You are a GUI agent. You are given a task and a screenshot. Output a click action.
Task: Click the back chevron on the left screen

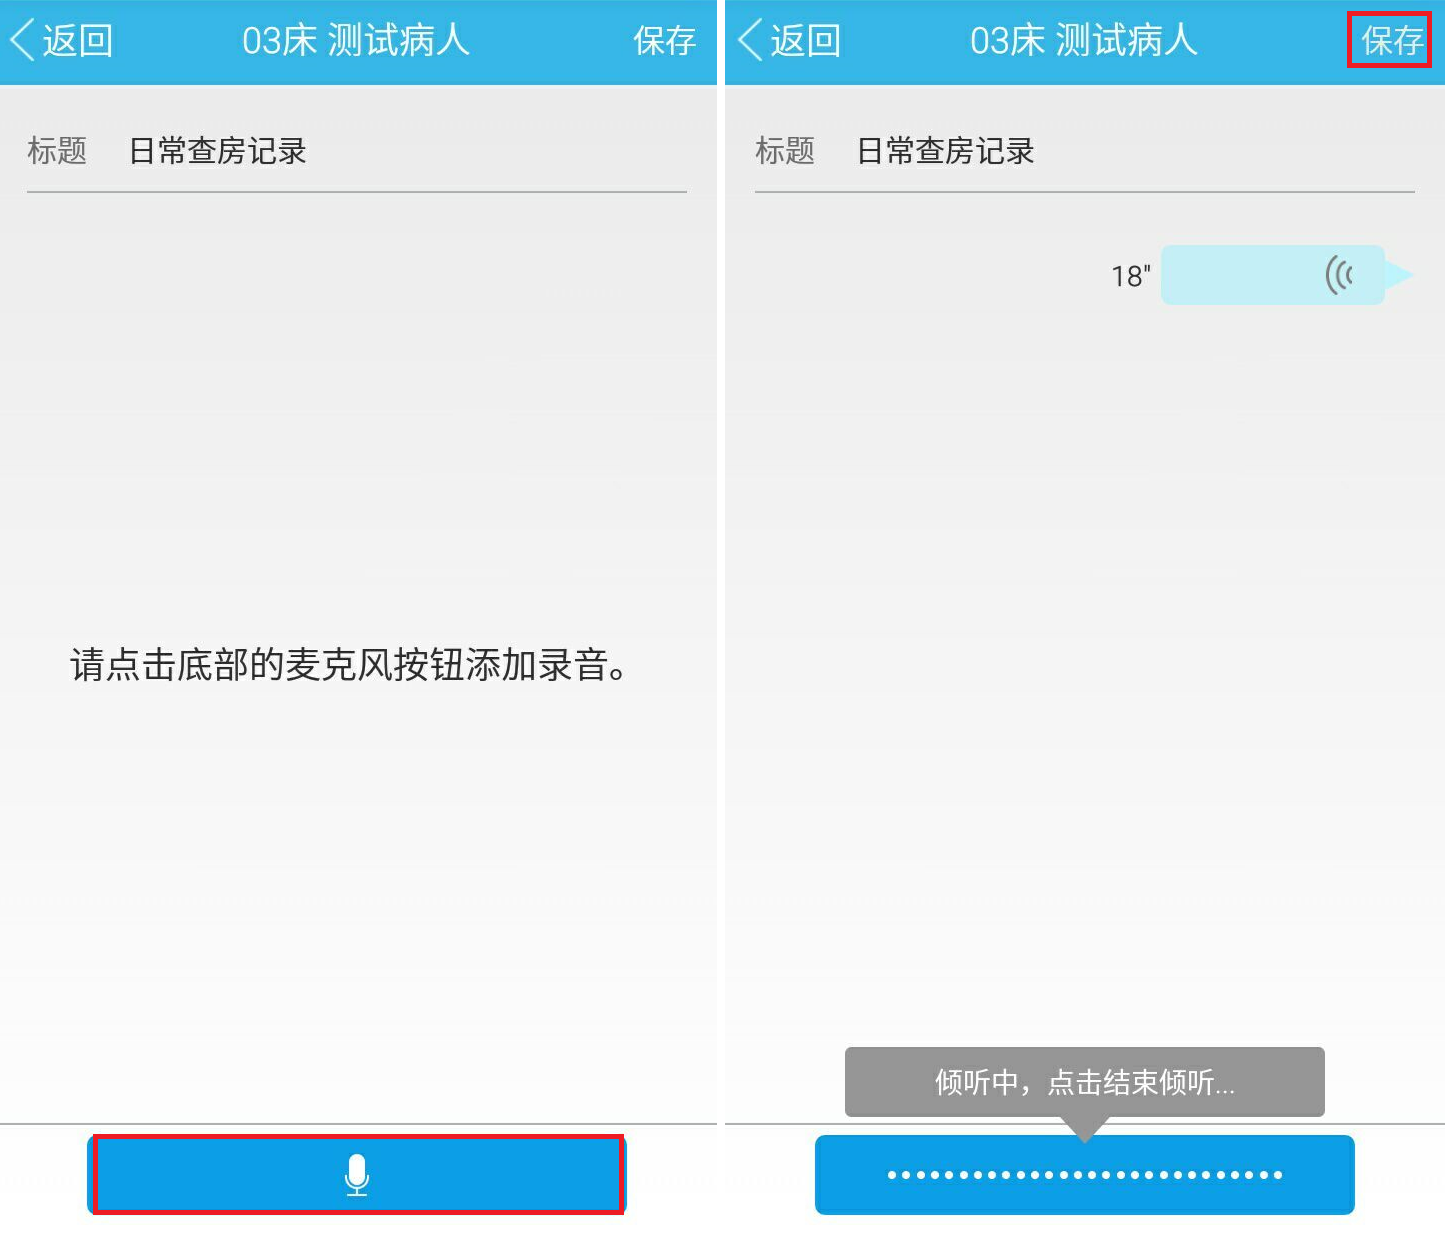[x=22, y=41]
